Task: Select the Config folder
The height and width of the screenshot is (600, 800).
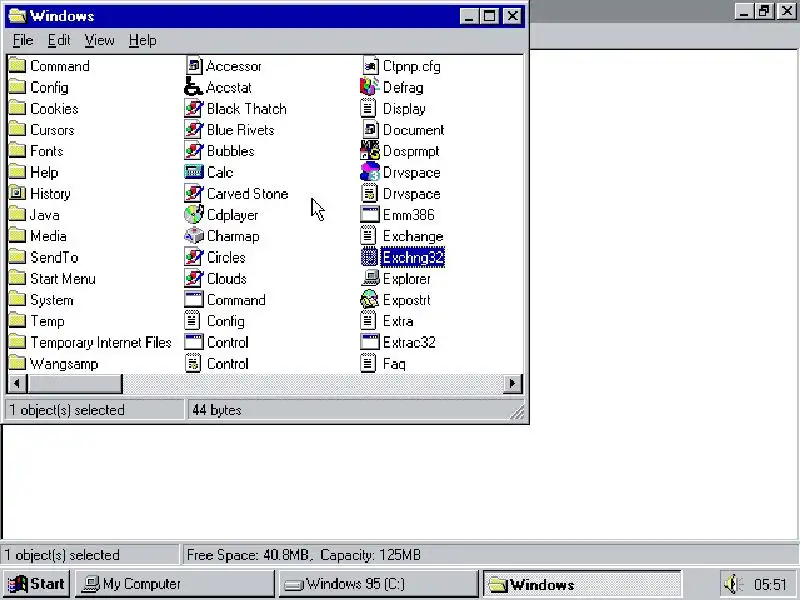Action: [39, 87]
